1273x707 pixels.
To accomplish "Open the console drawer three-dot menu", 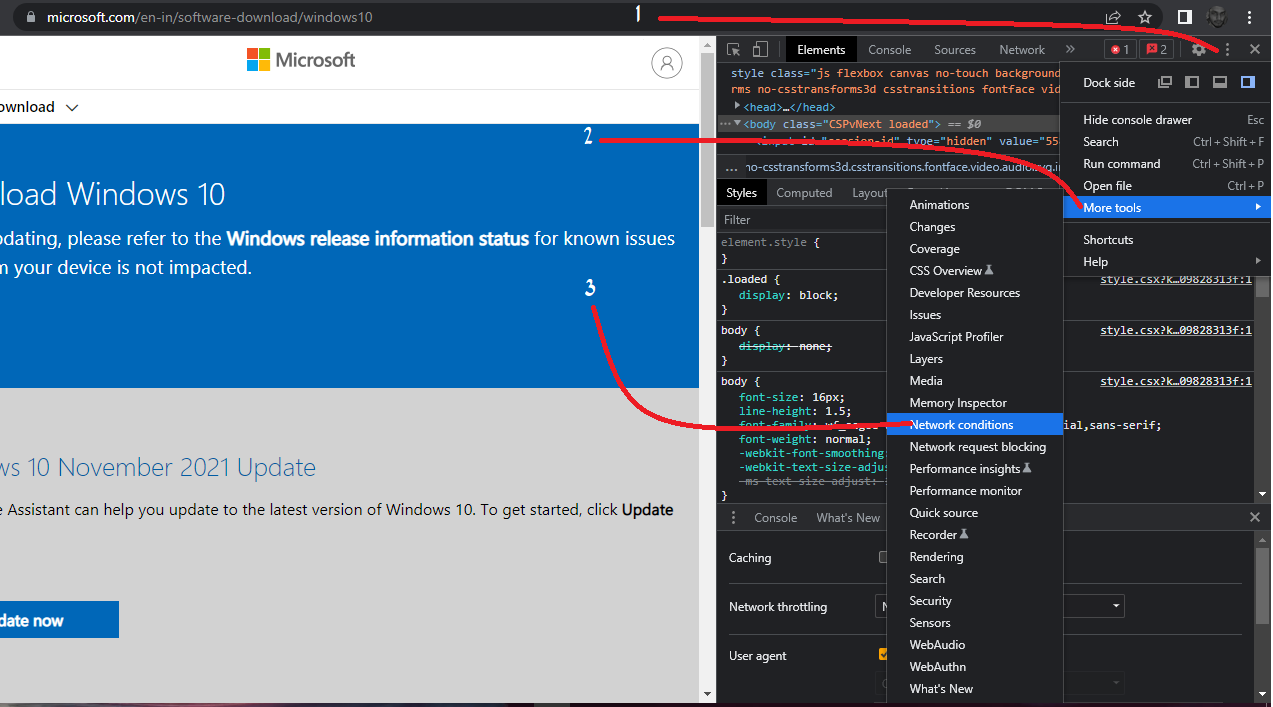I will click(x=733, y=517).
